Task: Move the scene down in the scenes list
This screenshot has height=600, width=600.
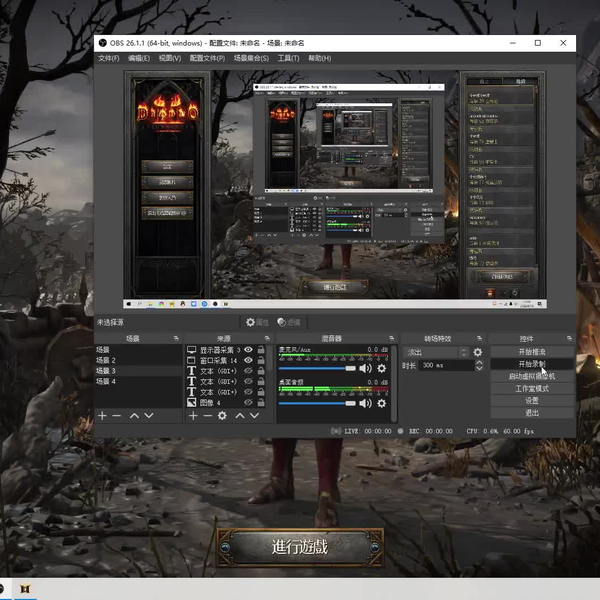Action: pyautogui.click(x=149, y=416)
